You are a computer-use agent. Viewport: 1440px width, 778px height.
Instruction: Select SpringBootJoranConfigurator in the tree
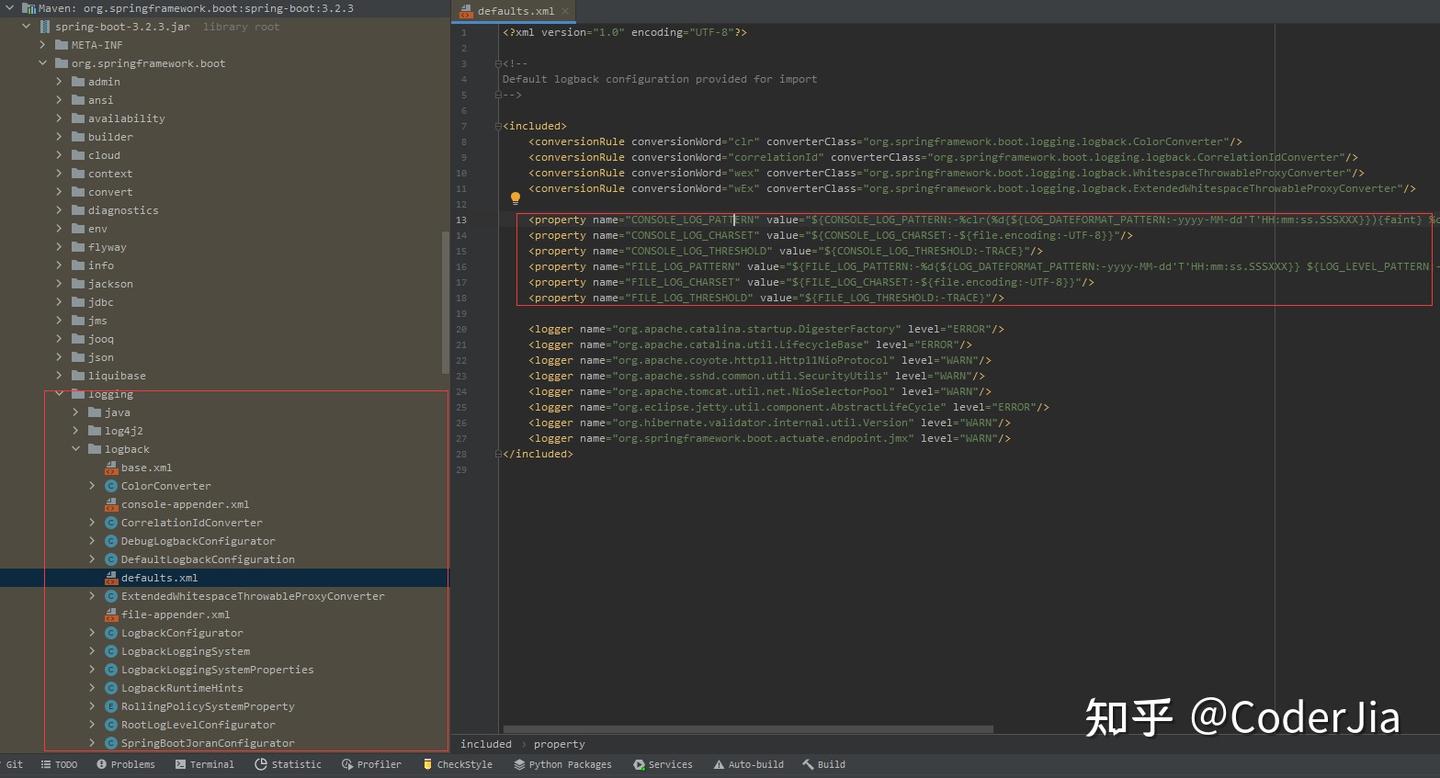[x=208, y=744]
